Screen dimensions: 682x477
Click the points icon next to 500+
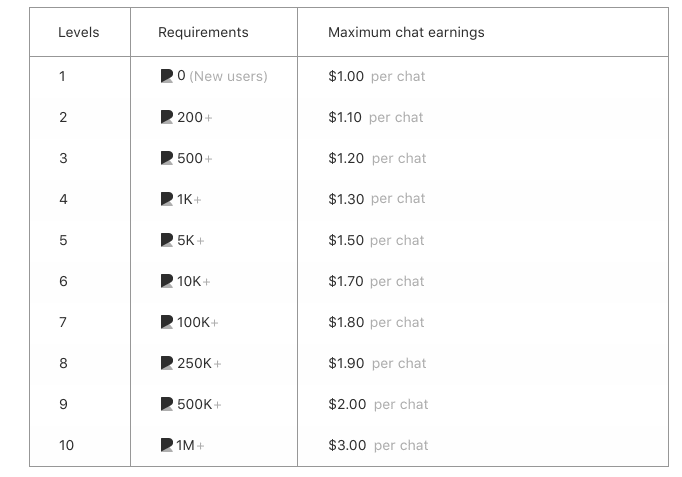[x=167, y=158]
